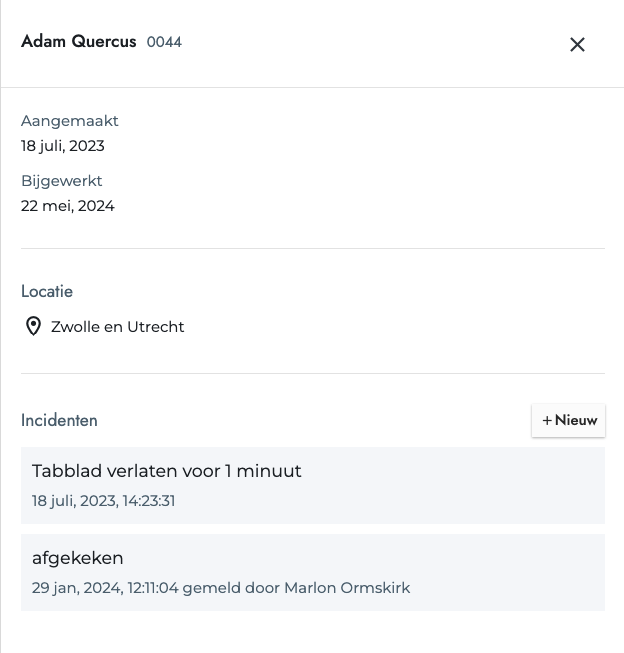Click the afgekeken incident title text
624x653 pixels.
(x=77, y=558)
